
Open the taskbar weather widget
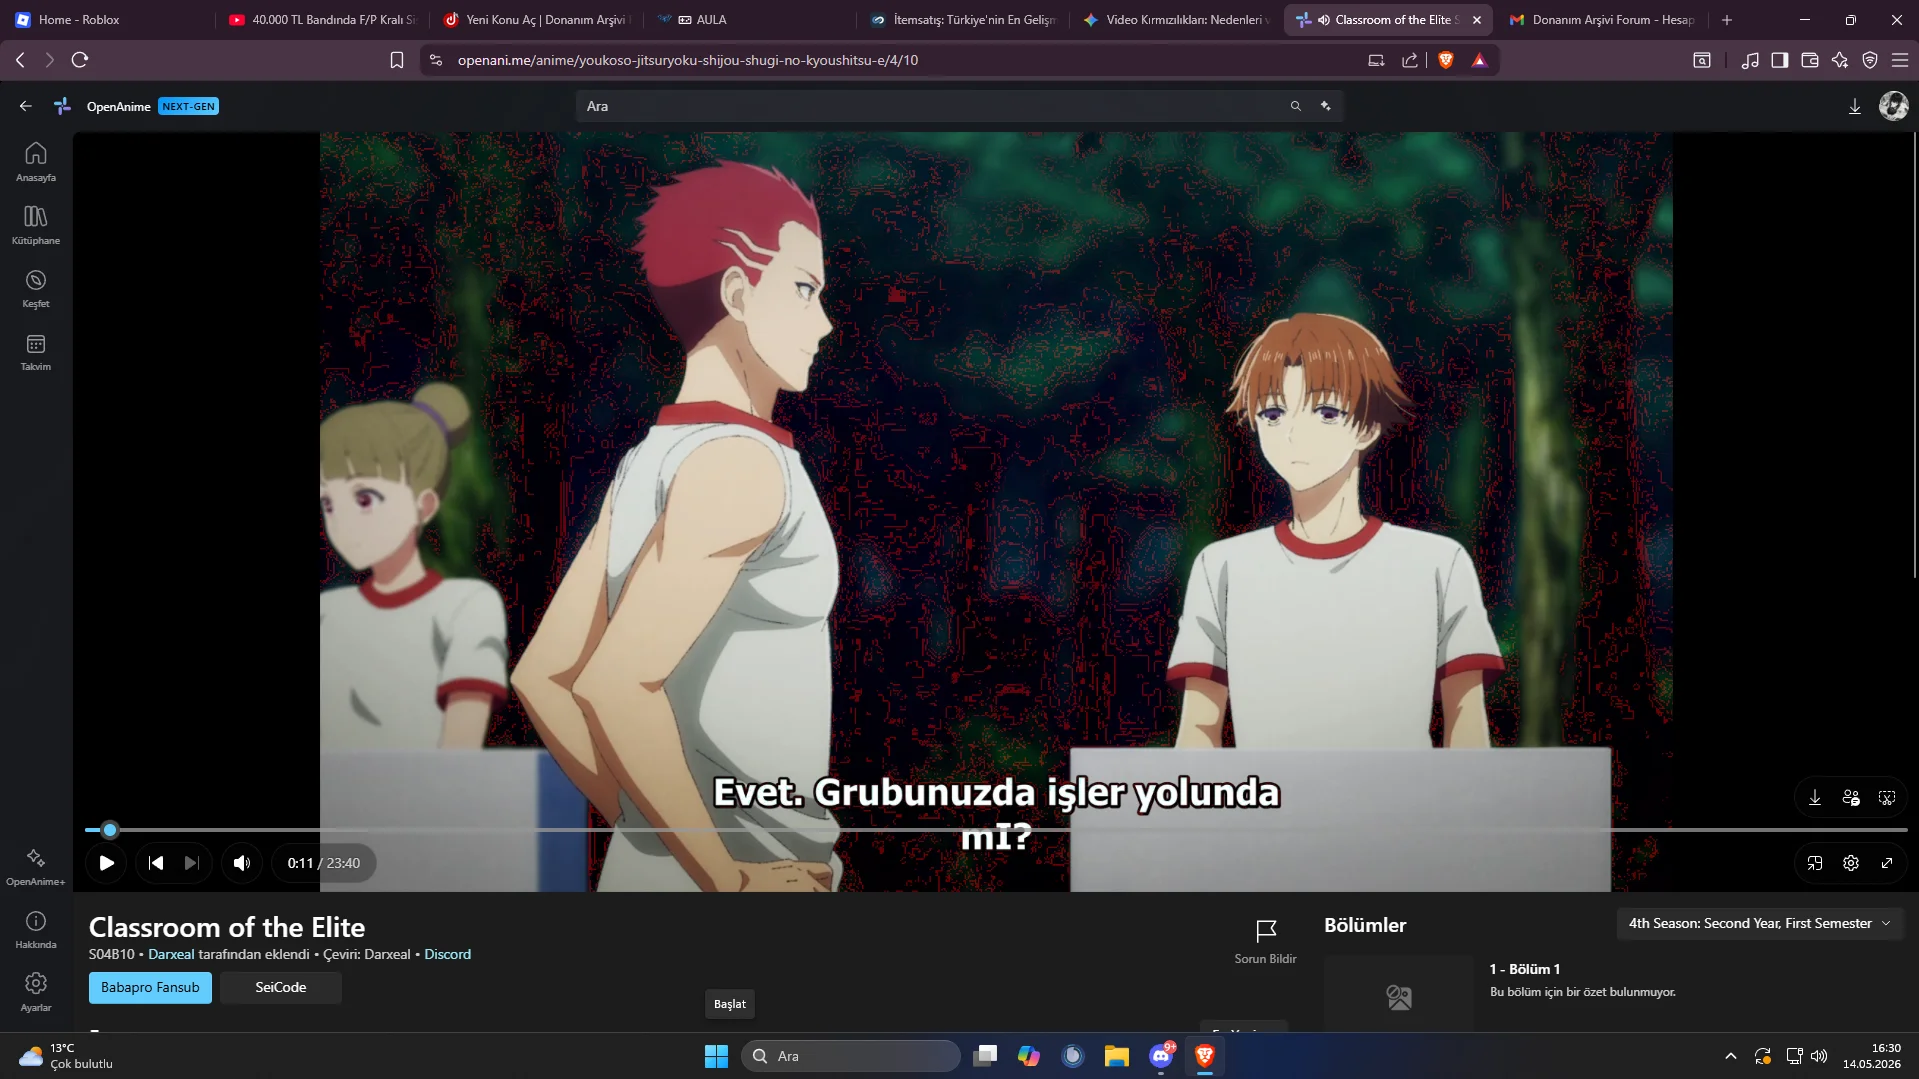[66, 1056]
